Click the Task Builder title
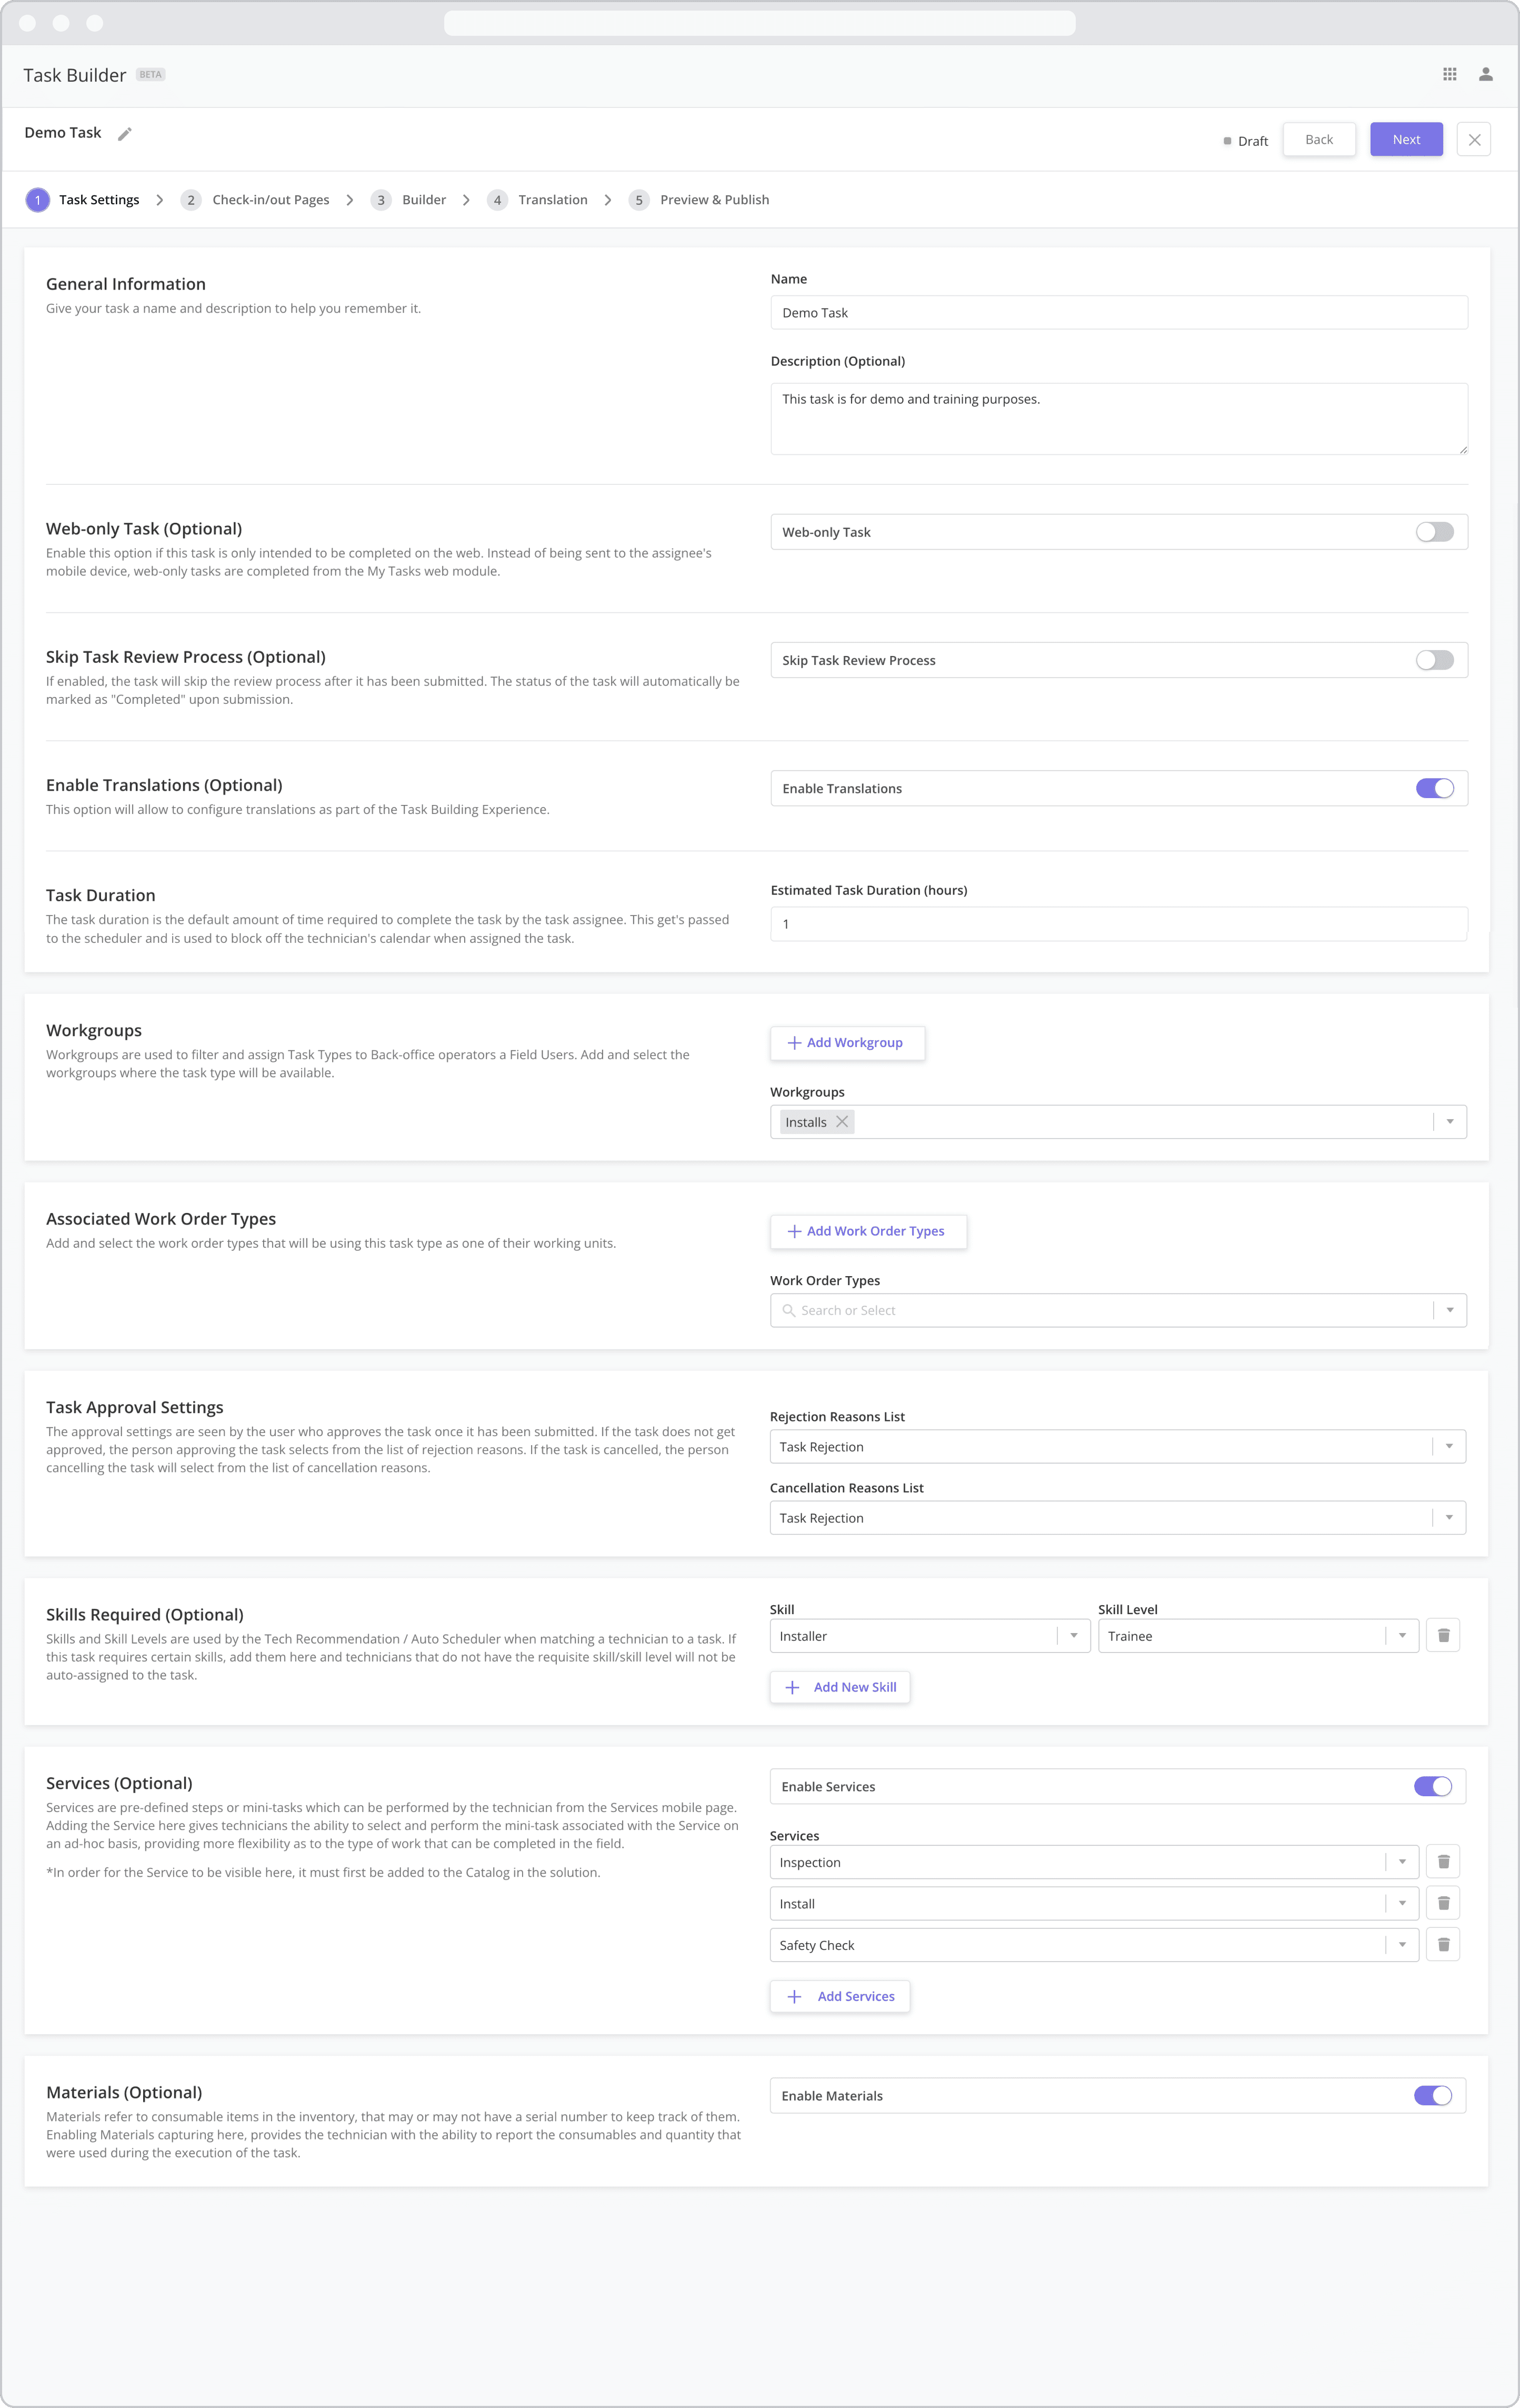 coord(75,75)
